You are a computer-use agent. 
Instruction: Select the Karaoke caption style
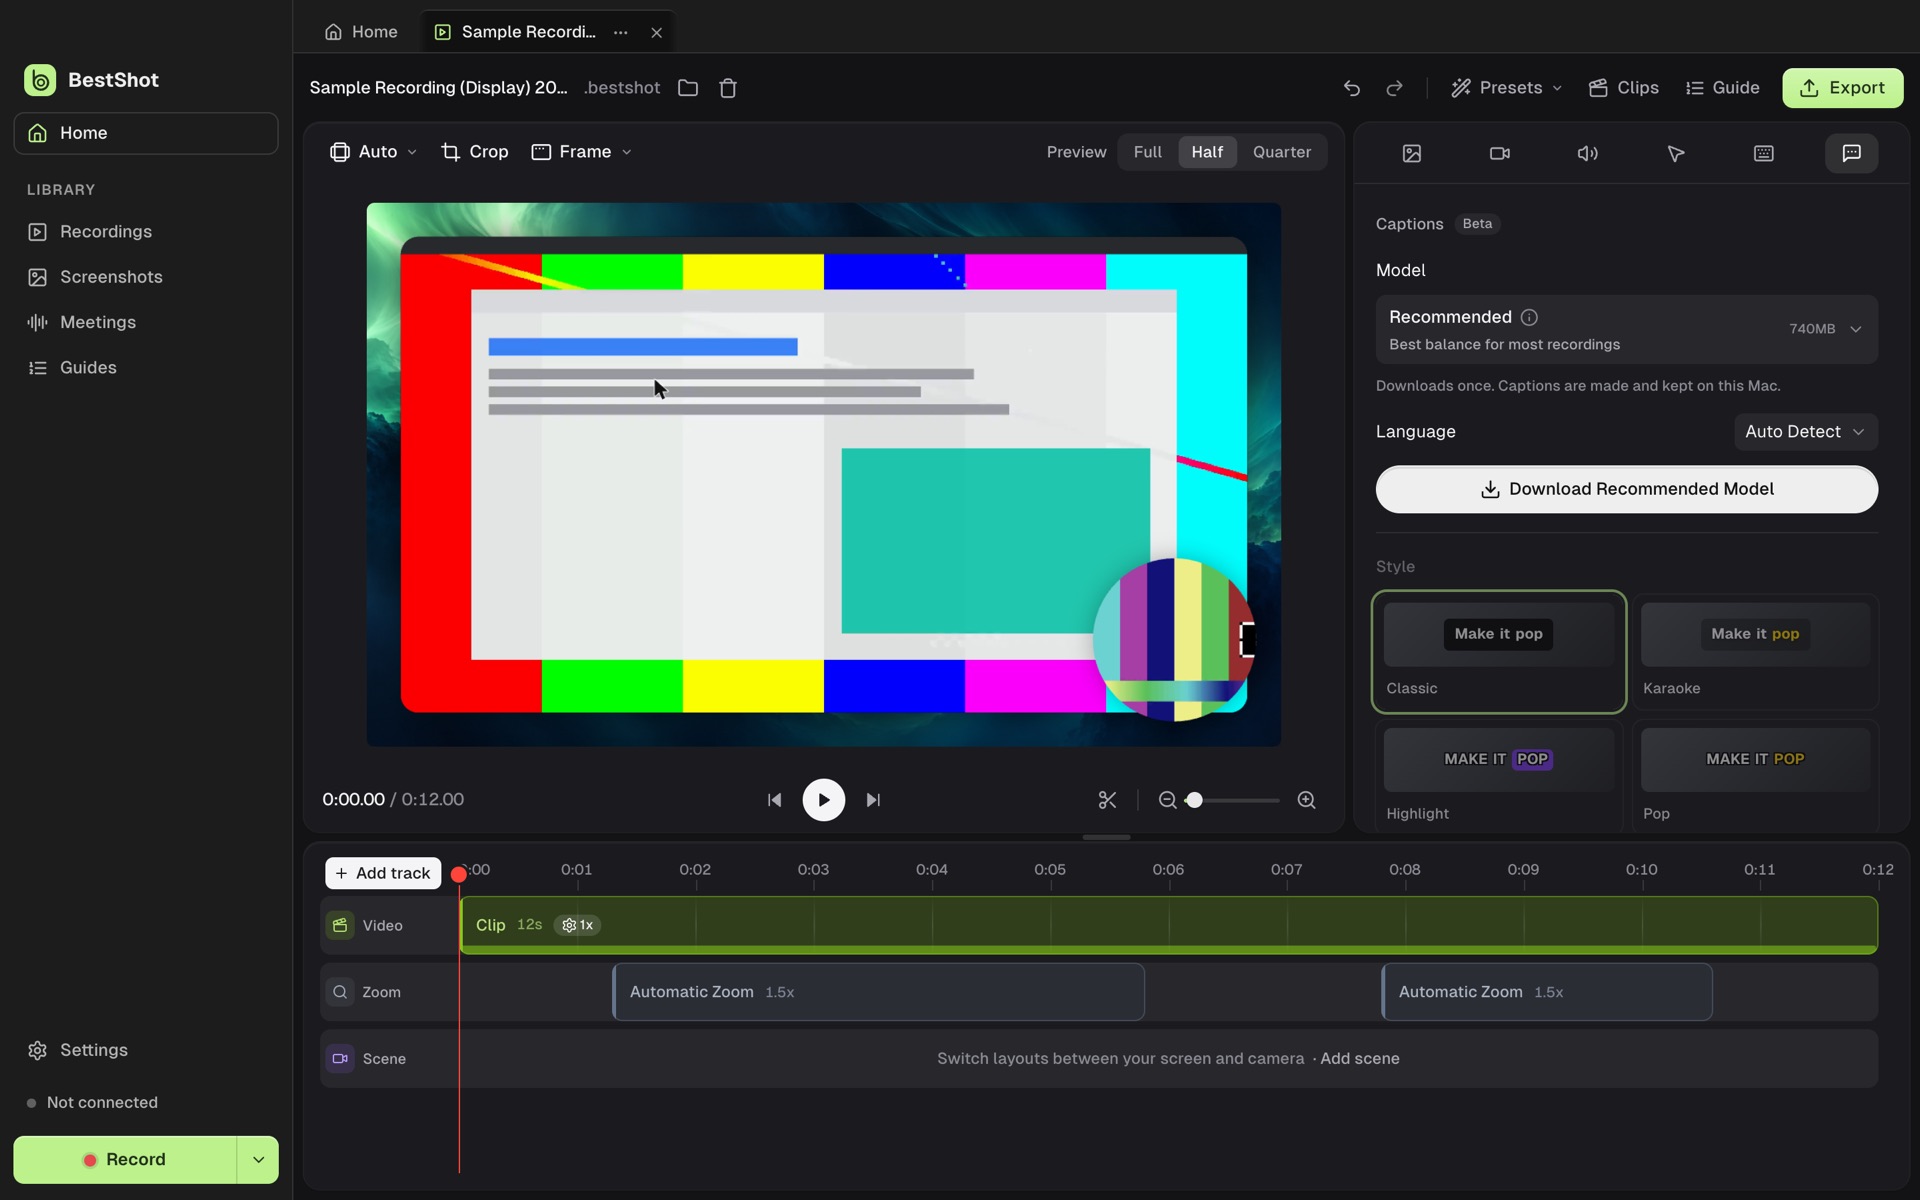(x=1755, y=652)
